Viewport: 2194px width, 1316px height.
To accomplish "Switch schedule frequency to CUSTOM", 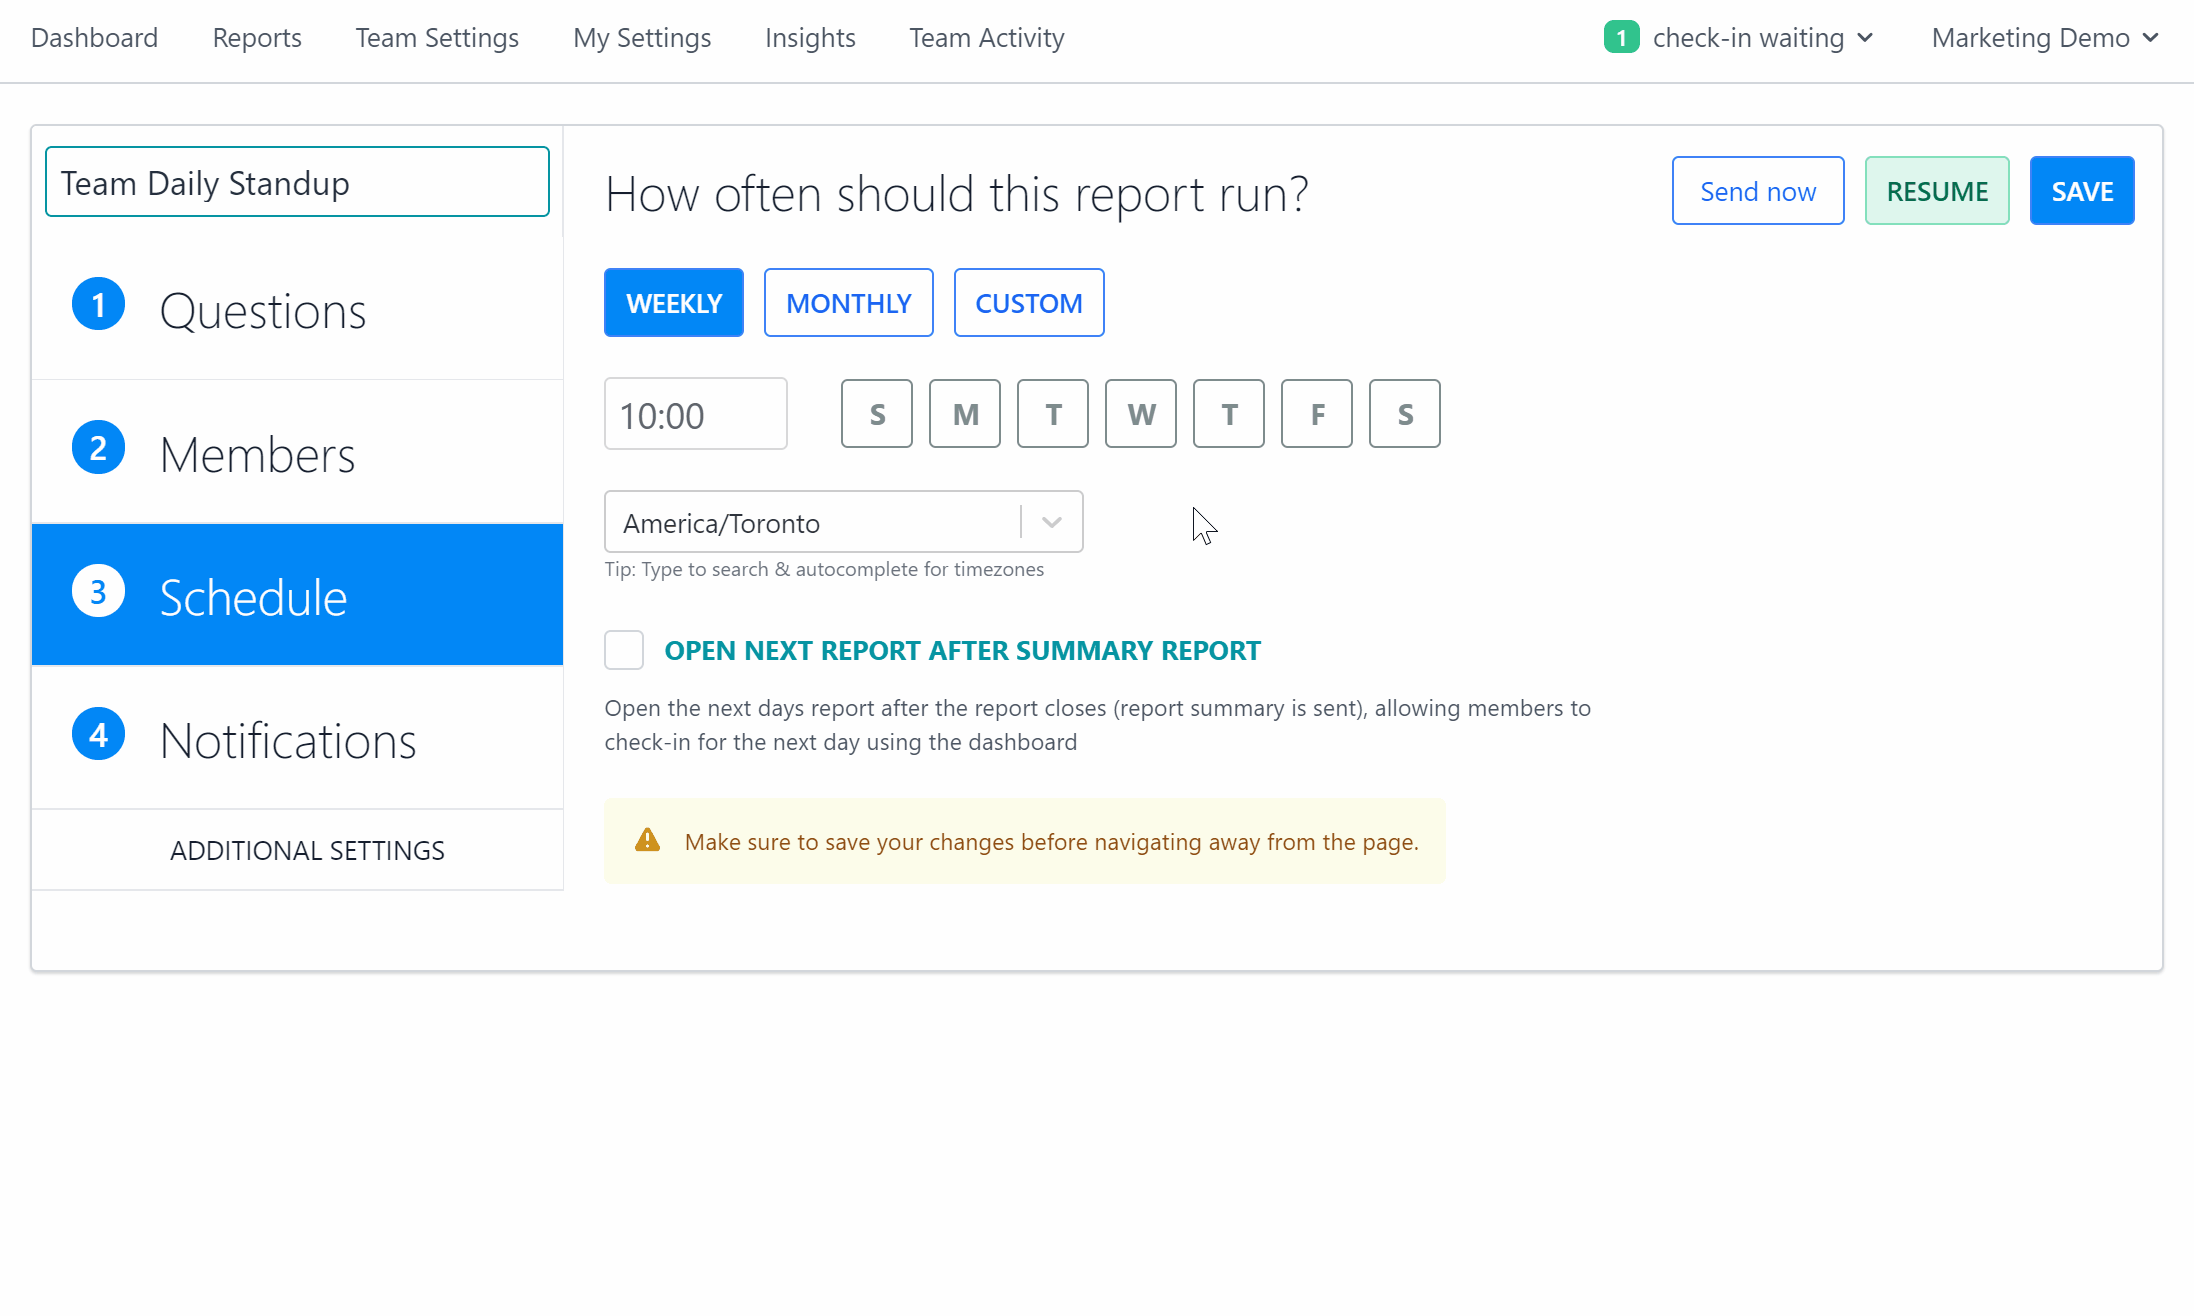I will coord(1029,302).
